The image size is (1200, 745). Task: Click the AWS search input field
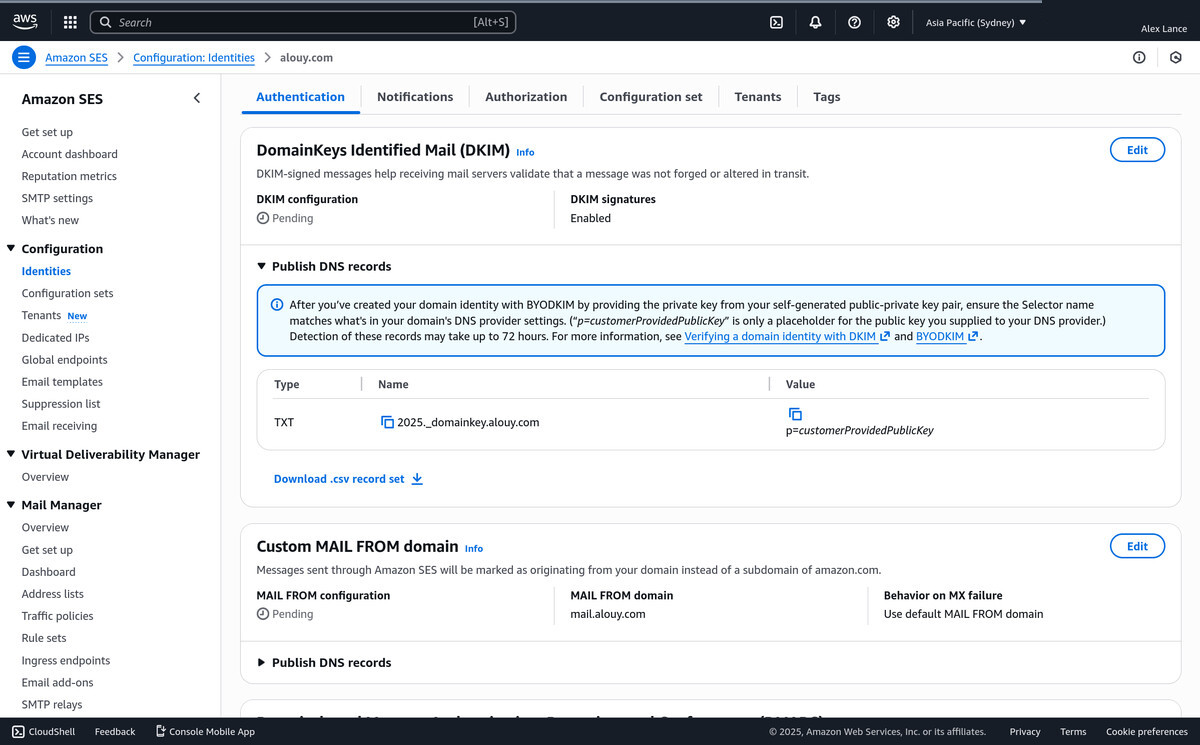click(x=300, y=22)
